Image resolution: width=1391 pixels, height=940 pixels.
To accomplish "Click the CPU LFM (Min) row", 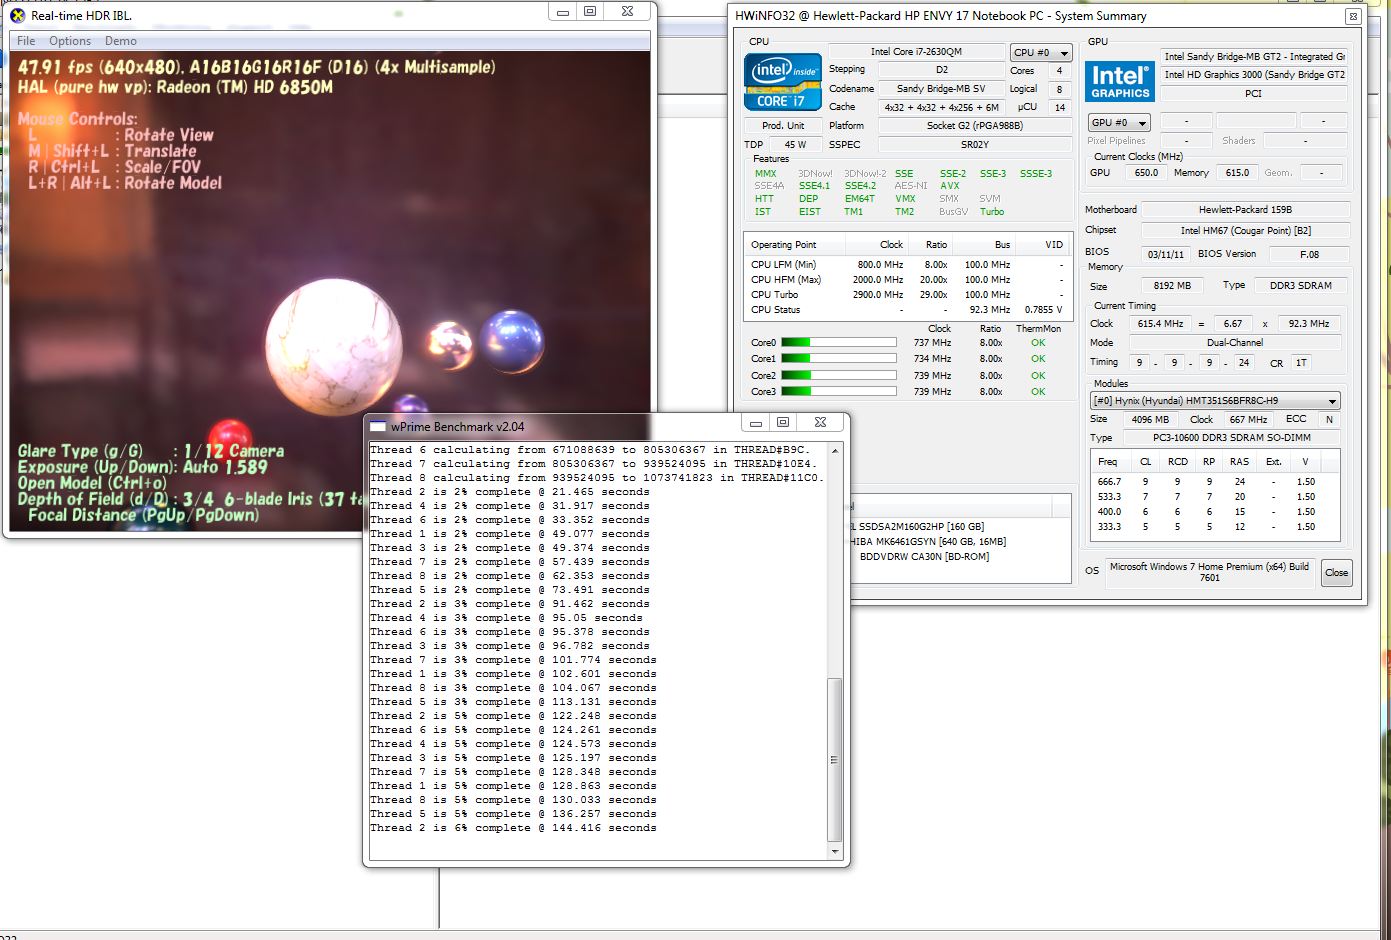I will point(906,265).
